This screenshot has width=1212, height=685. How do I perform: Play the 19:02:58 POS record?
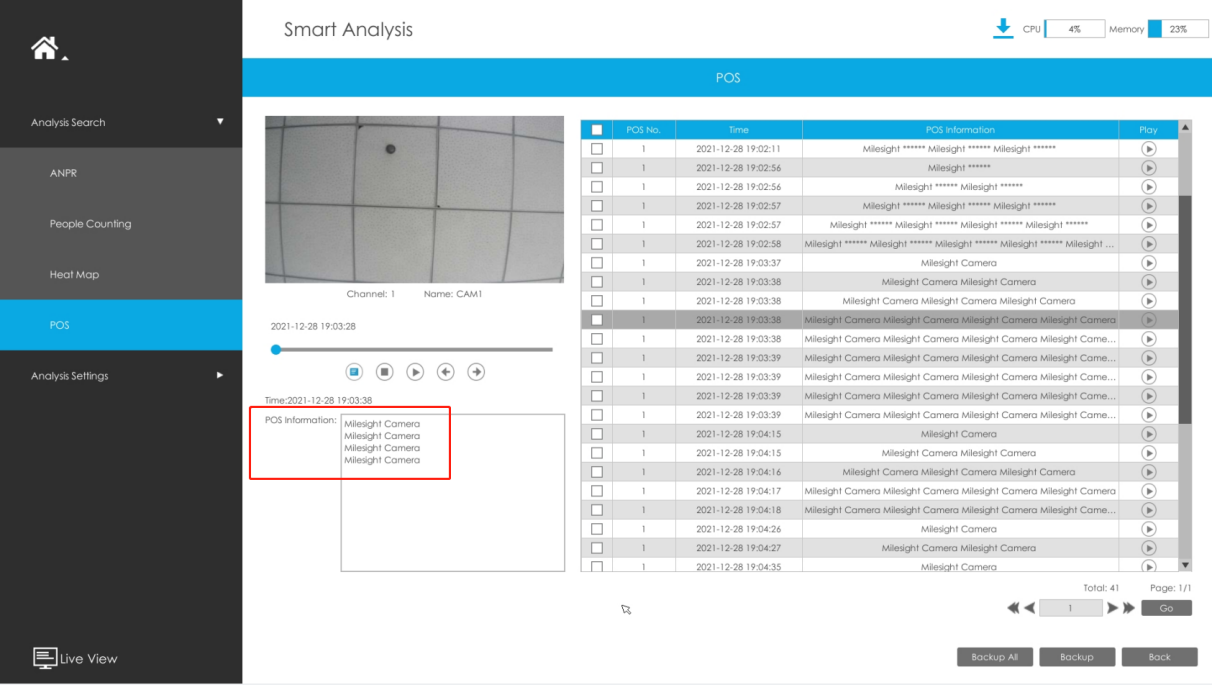pyautogui.click(x=1148, y=244)
